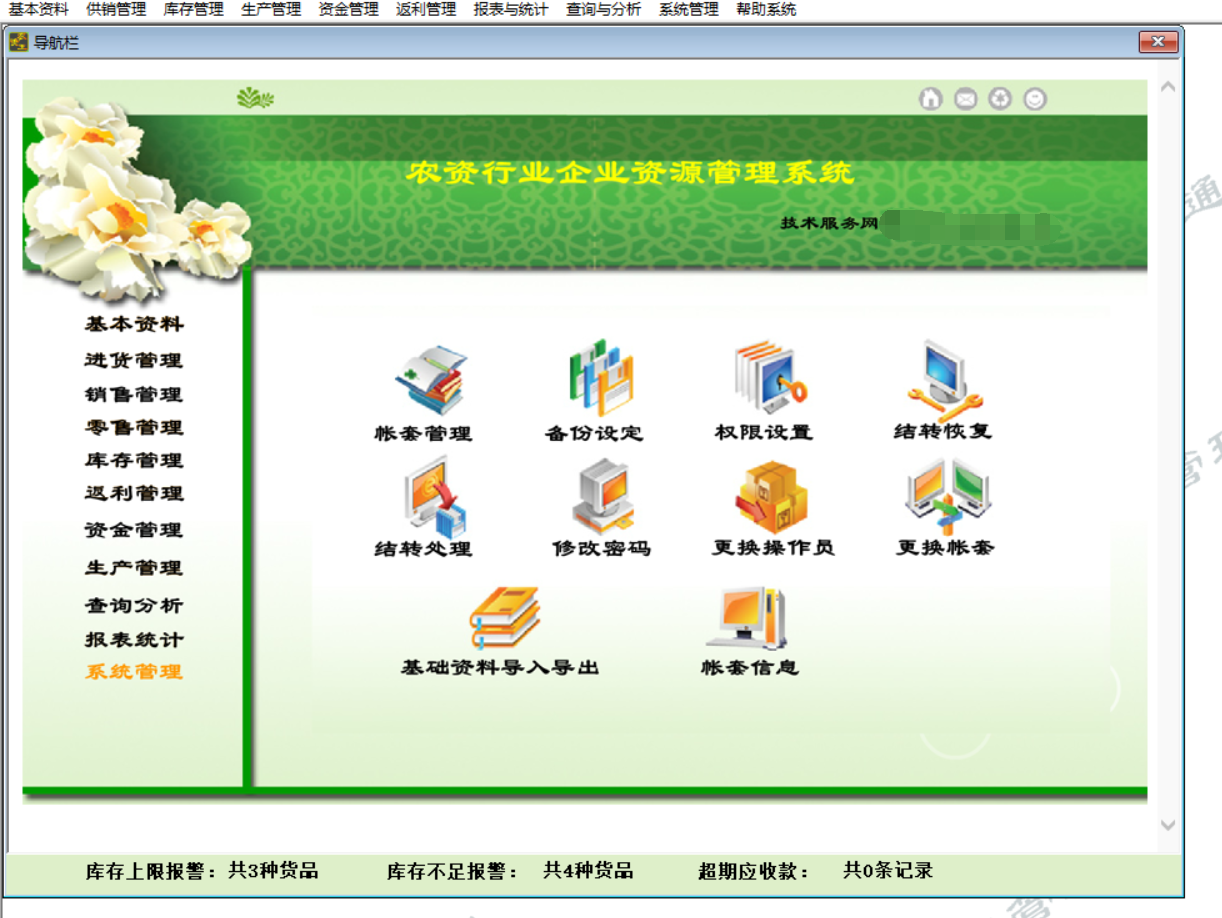
Task: Select highlighted 系统管理 in left sidebar
Action: (x=134, y=672)
